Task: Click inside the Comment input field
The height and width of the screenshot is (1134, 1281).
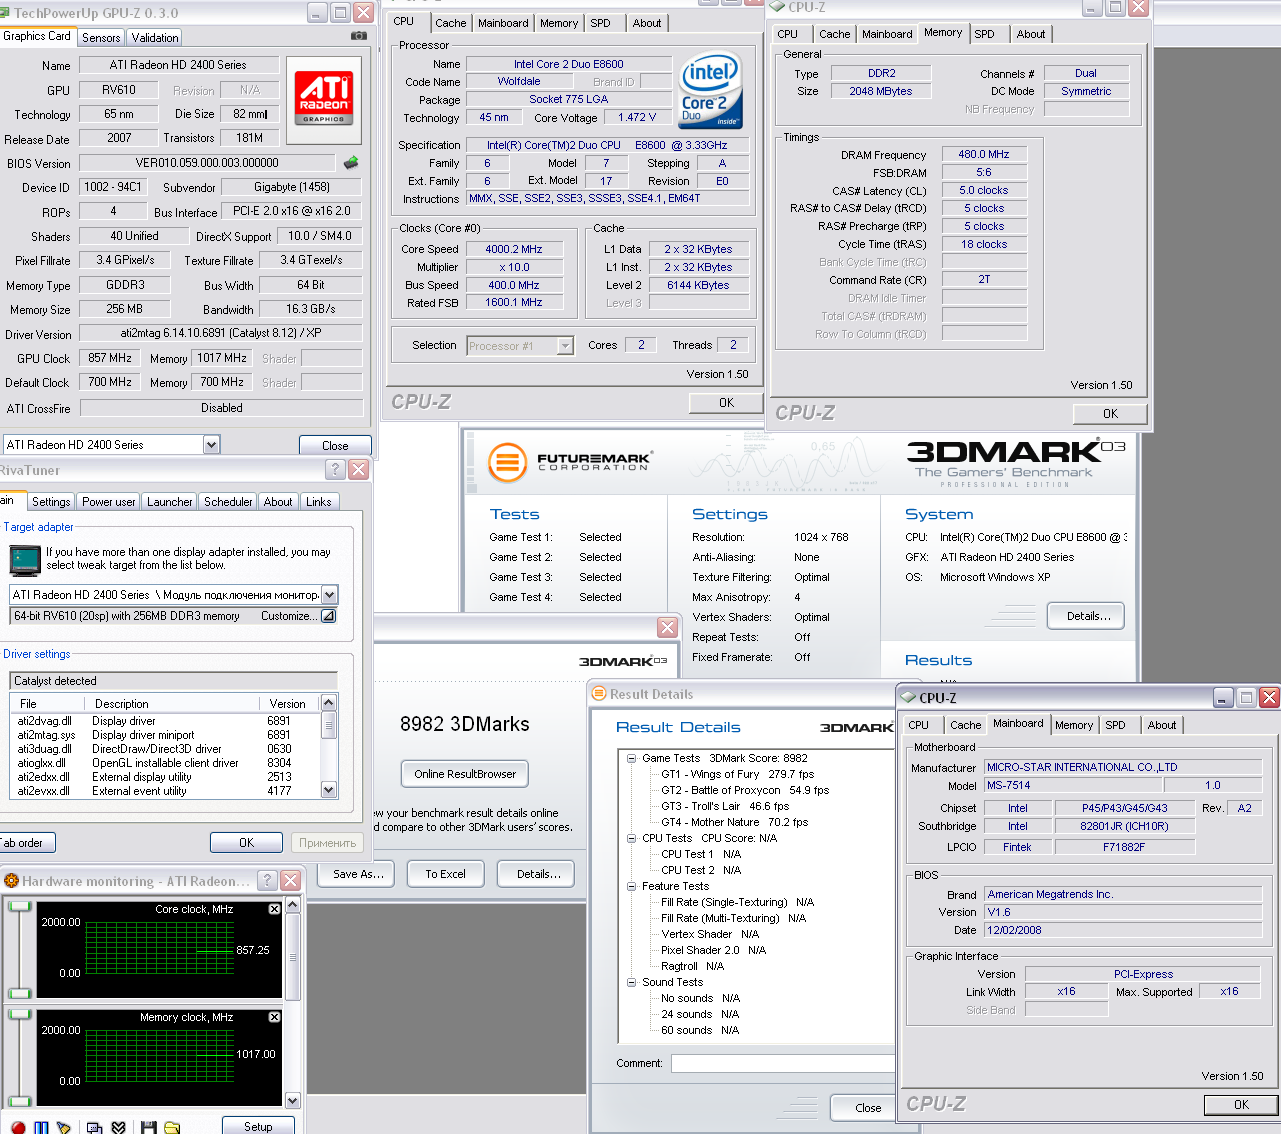Action: point(782,1063)
